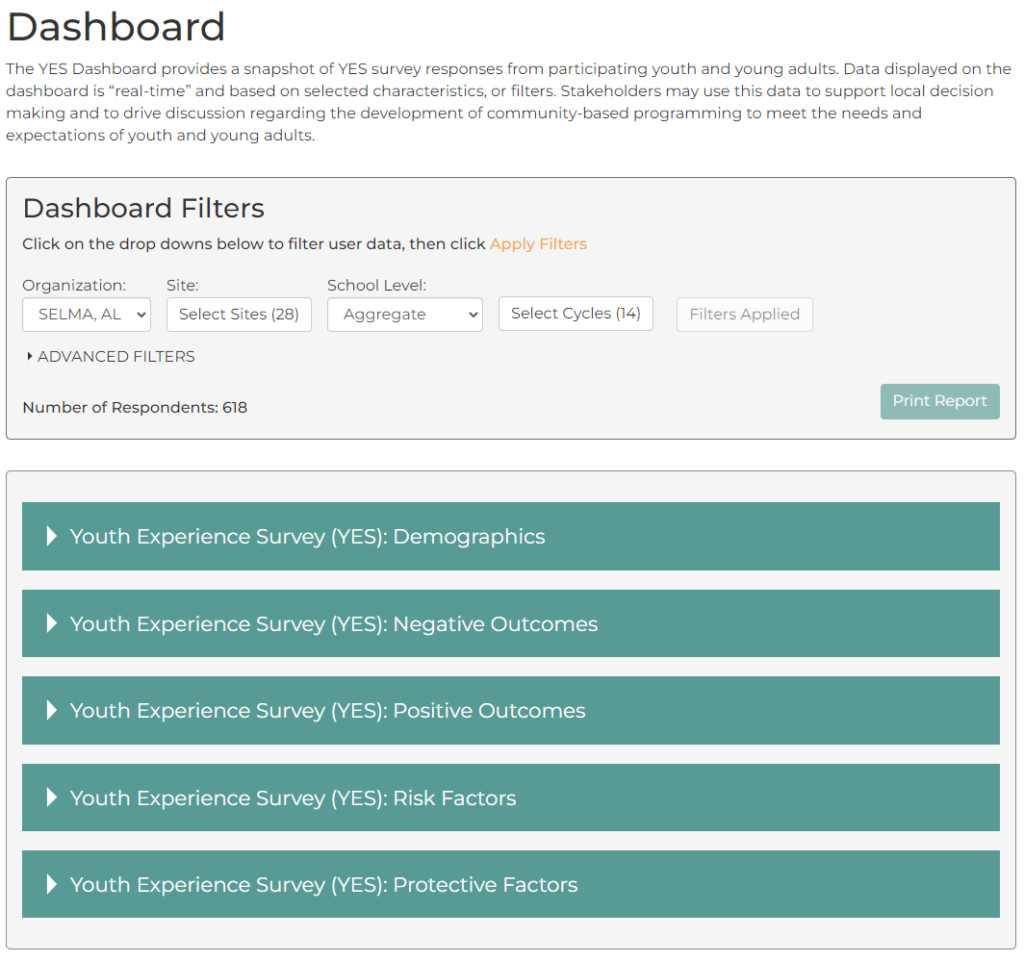The width and height of the screenshot is (1024, 962).
Task: Open the Select Sites (28) dropdown
Action: click(238, 313)
